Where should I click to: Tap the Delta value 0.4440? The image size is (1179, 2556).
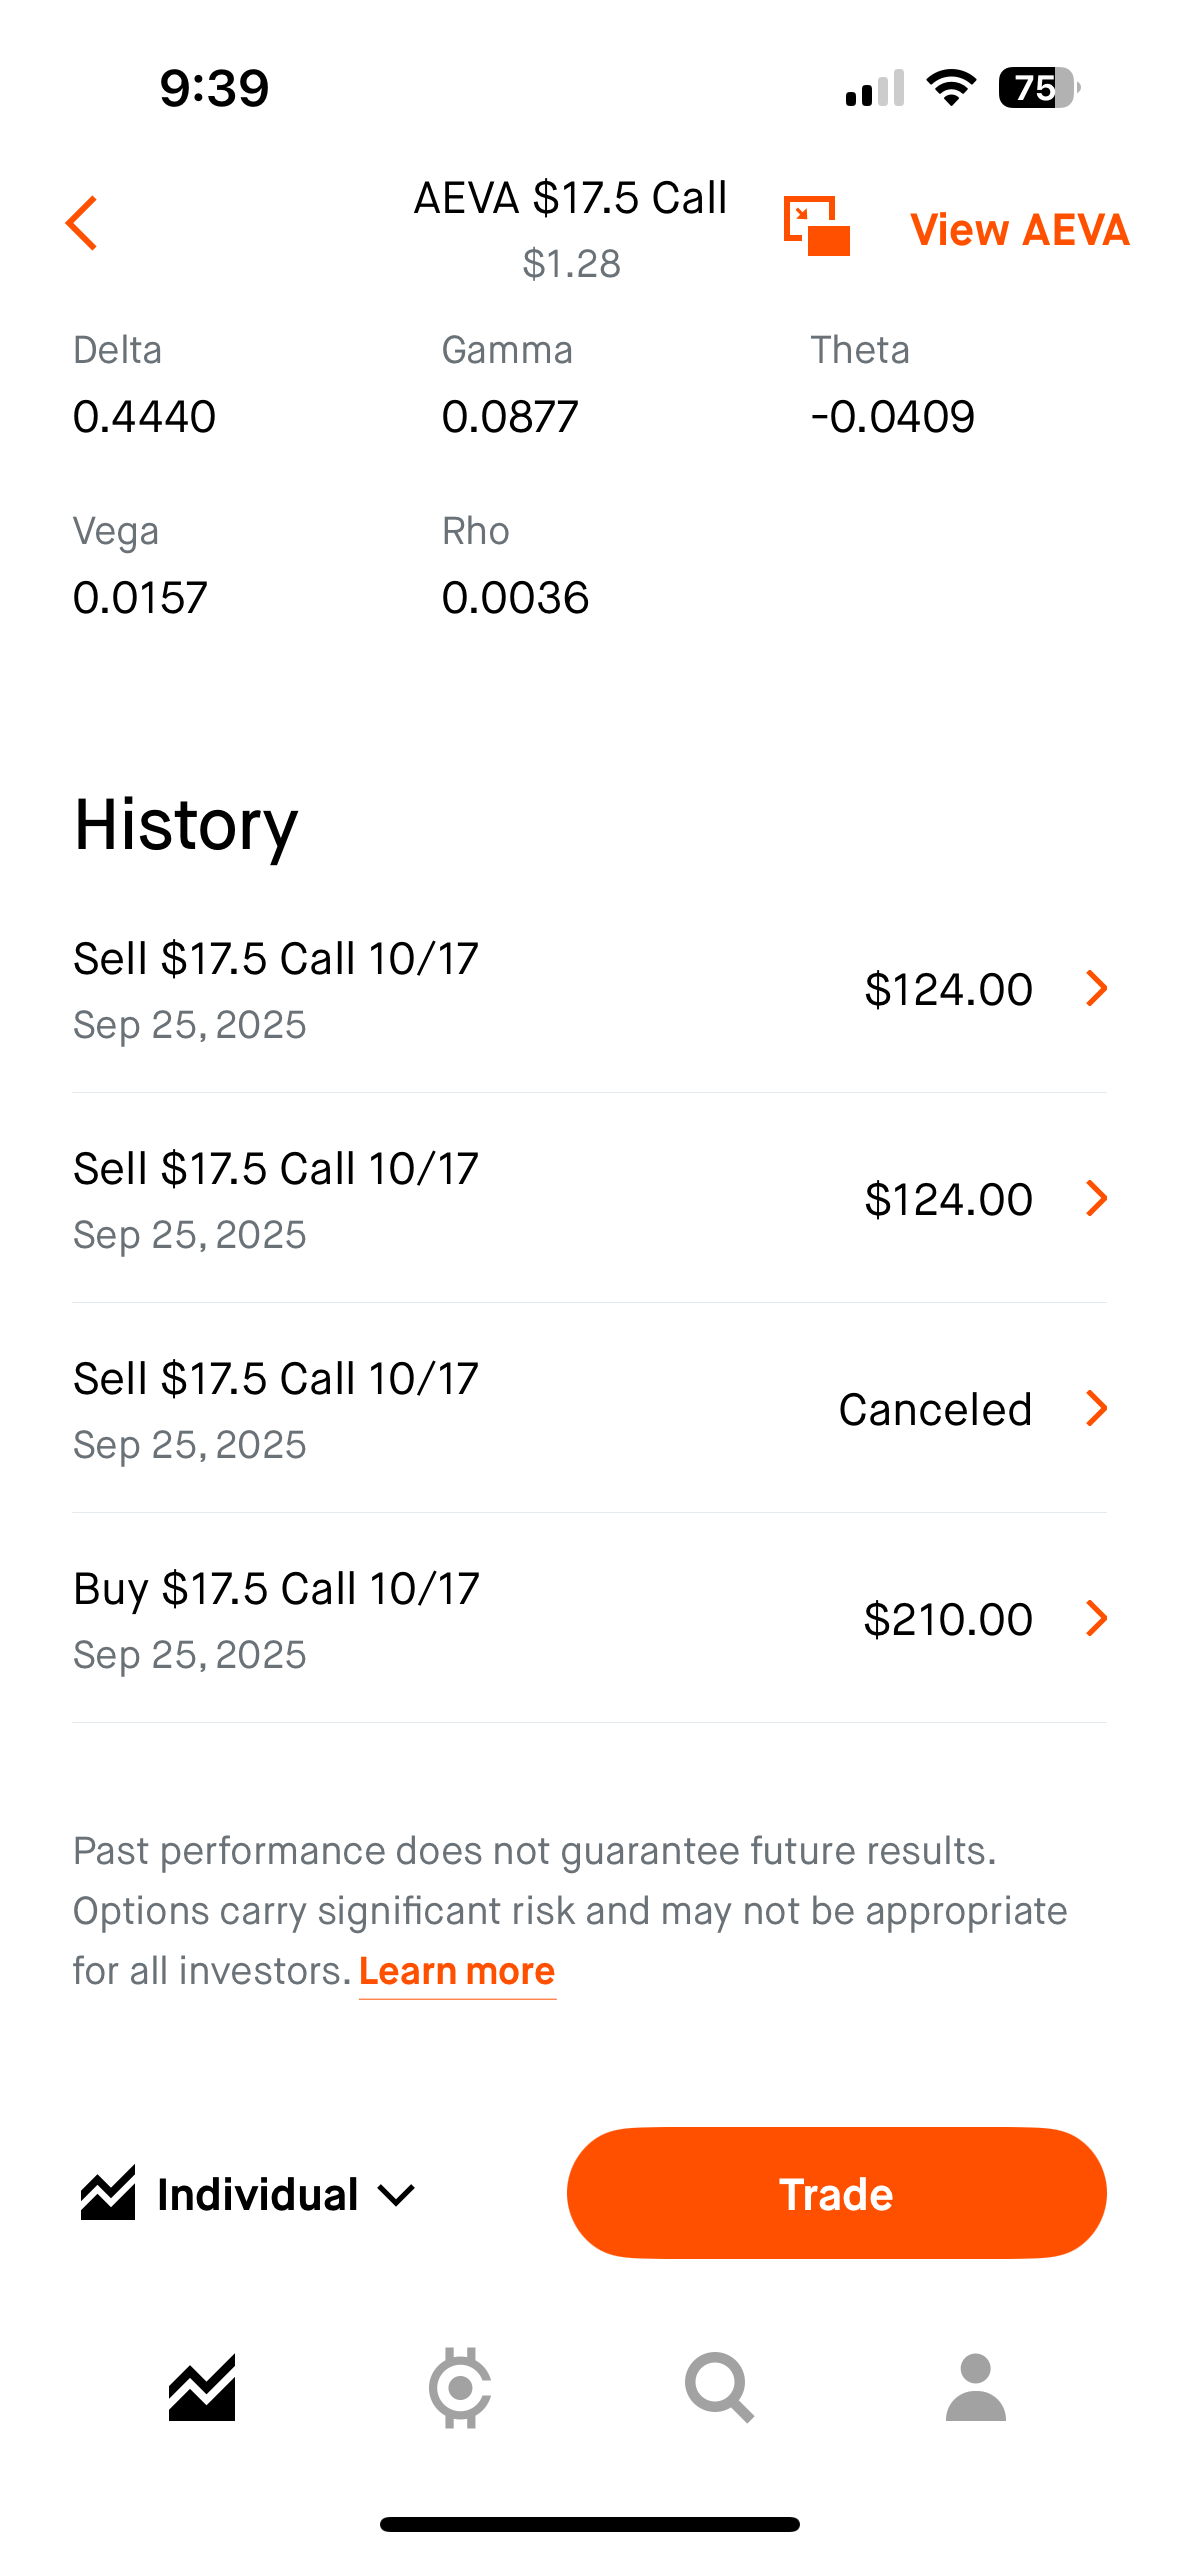pos(144,417)
